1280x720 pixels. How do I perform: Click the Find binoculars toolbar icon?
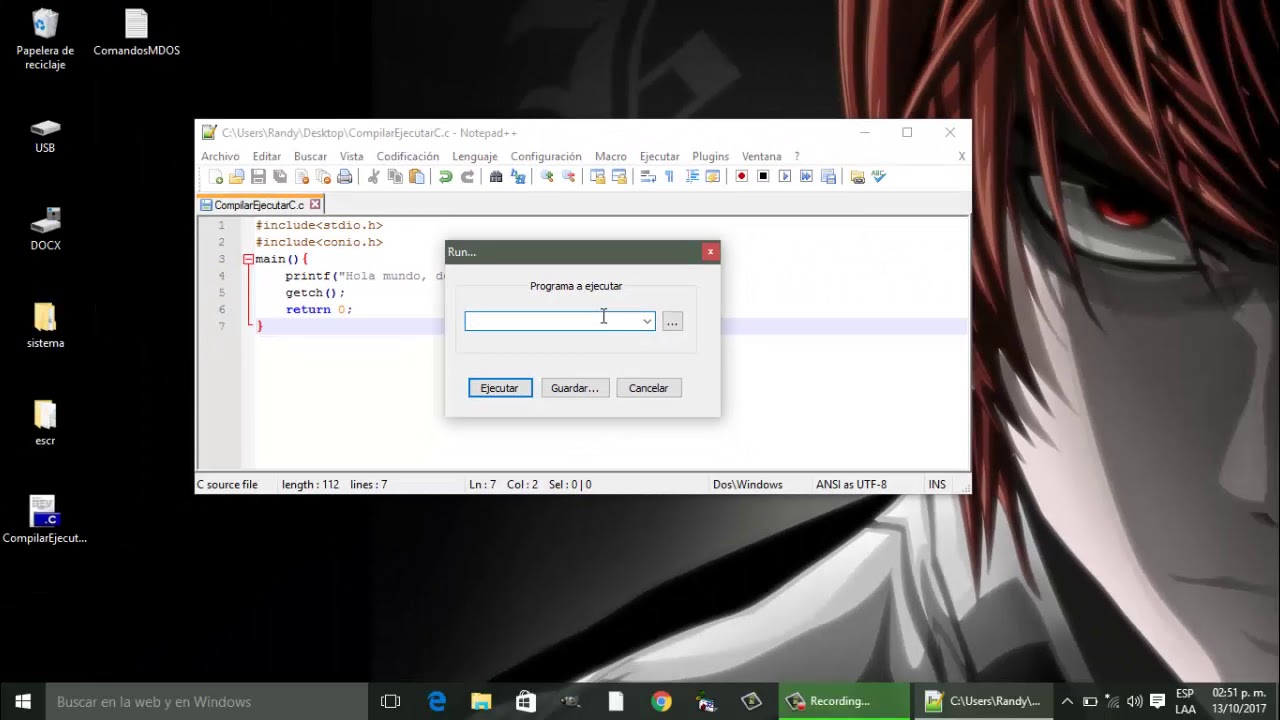(x=496, y=177)
